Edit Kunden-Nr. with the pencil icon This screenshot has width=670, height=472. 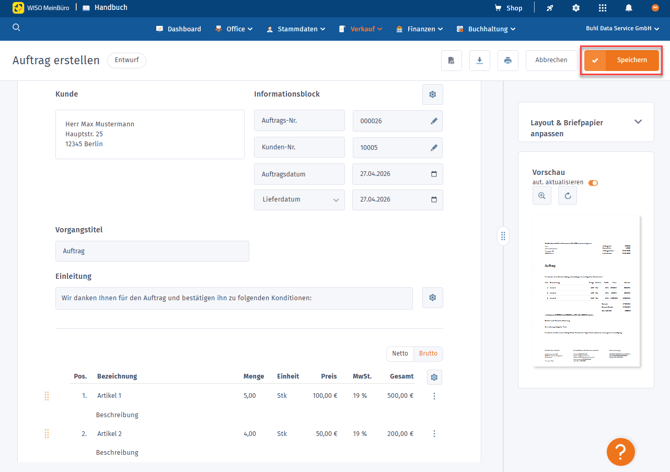click(x=434, y=148)
